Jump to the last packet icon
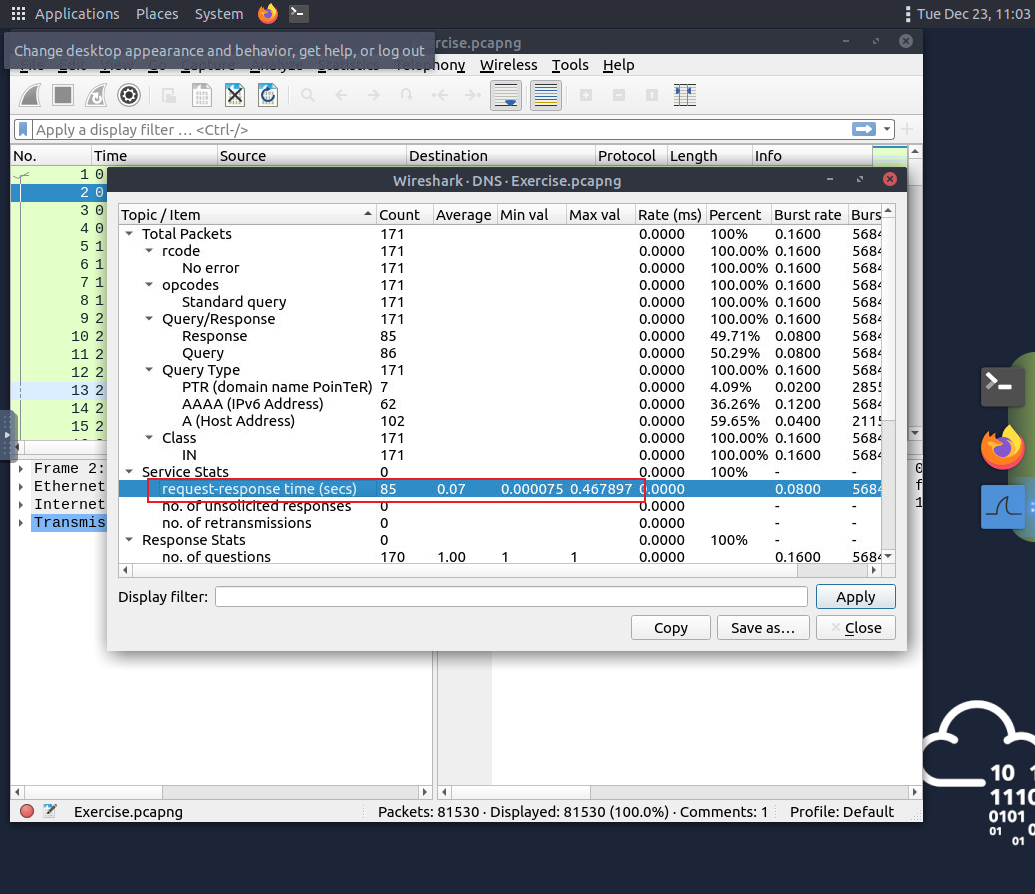Viewport: 1035px width, 894px height. click(473, 96)
